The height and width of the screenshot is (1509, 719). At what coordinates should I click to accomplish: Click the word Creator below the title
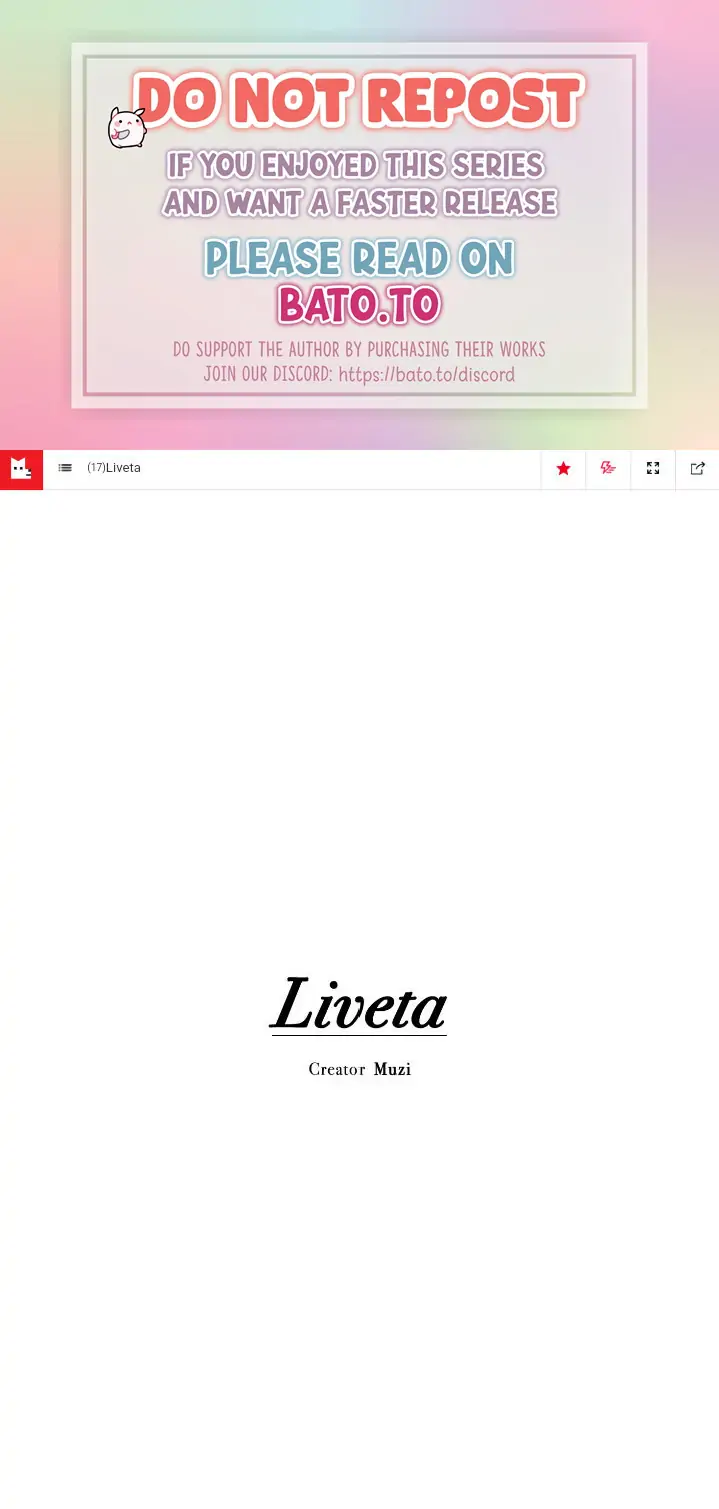click(x=337, y=1070)
